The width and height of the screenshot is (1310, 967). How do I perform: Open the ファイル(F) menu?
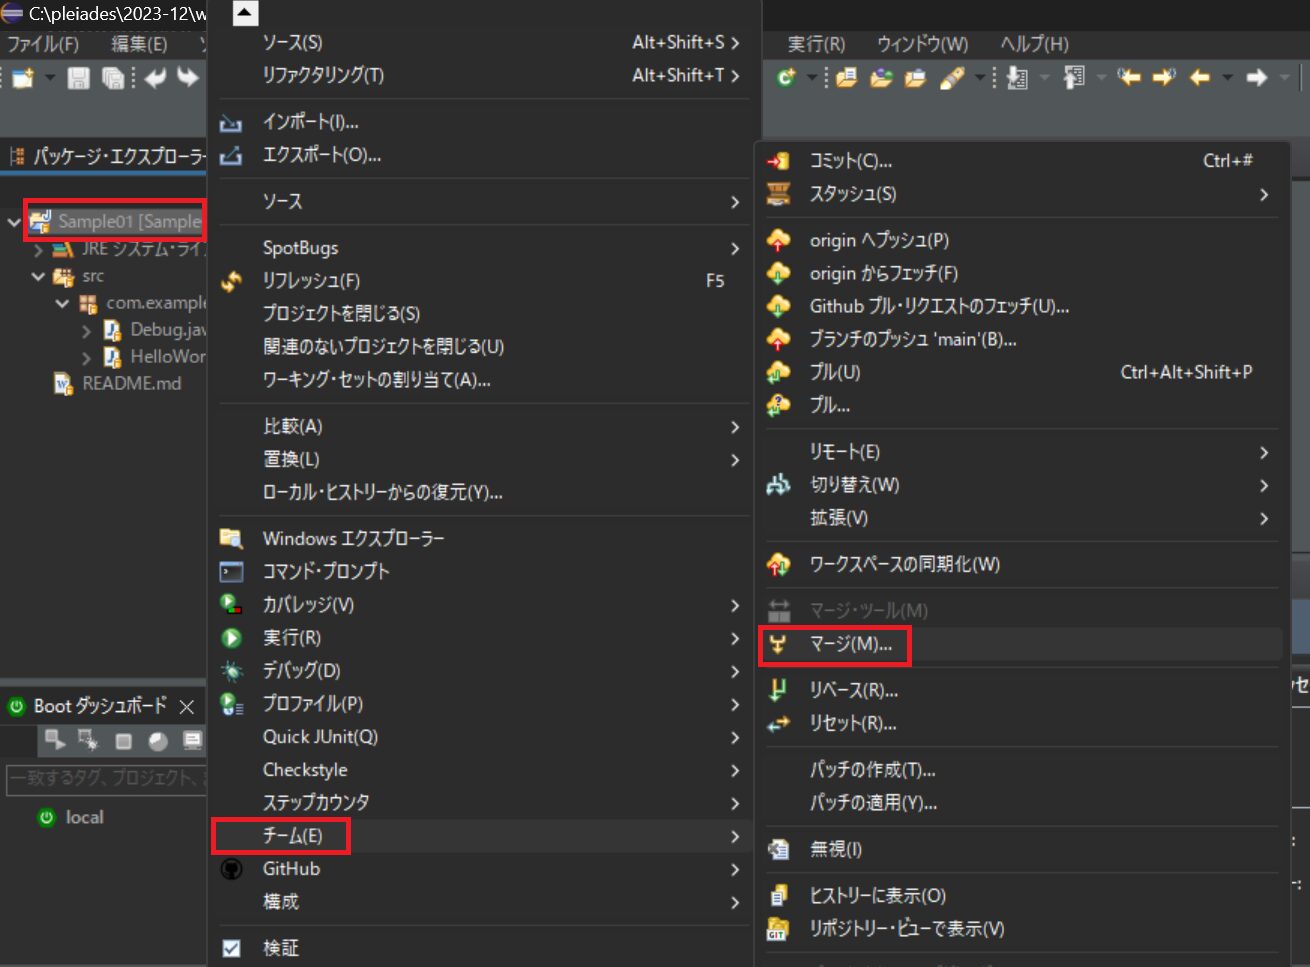pyautogui.click(x=43, y=44)
